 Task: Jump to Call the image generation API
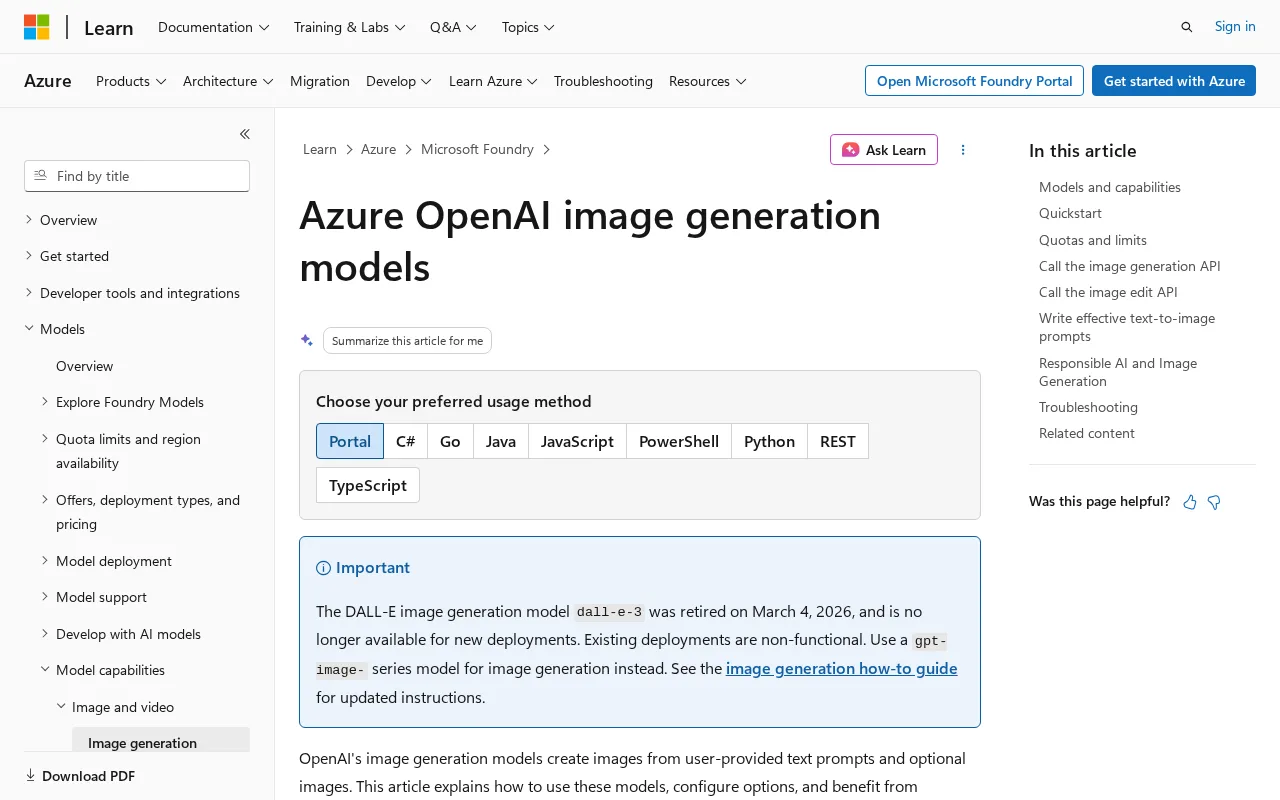pyautogui.click(x=1130, y=266)
